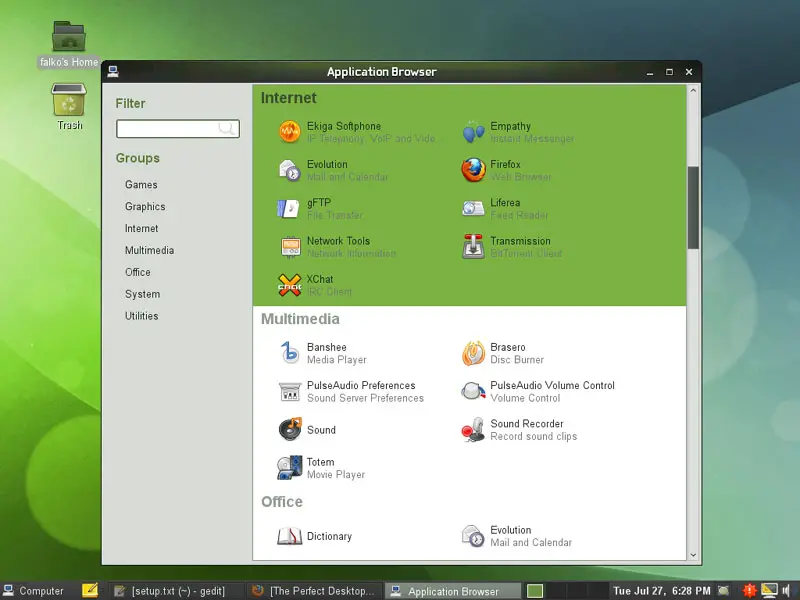800x600 pixels.
Task: Click inside the Filter search field
Action: 178,129
